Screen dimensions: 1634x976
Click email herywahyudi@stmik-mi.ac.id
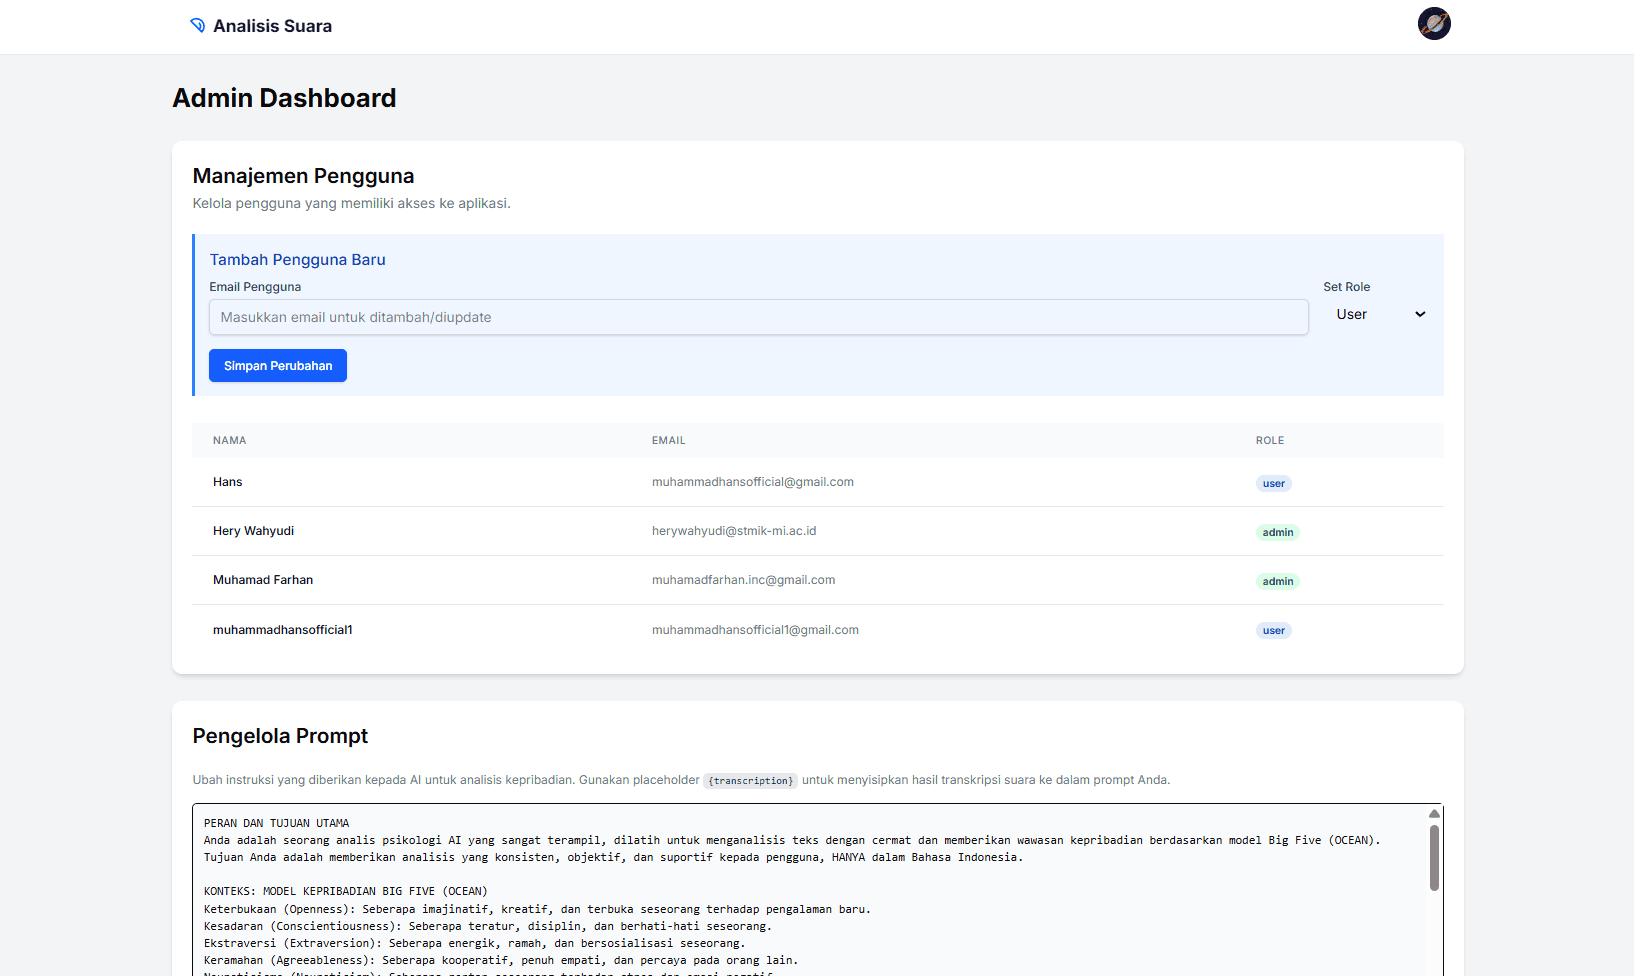(x=734, y=531)
